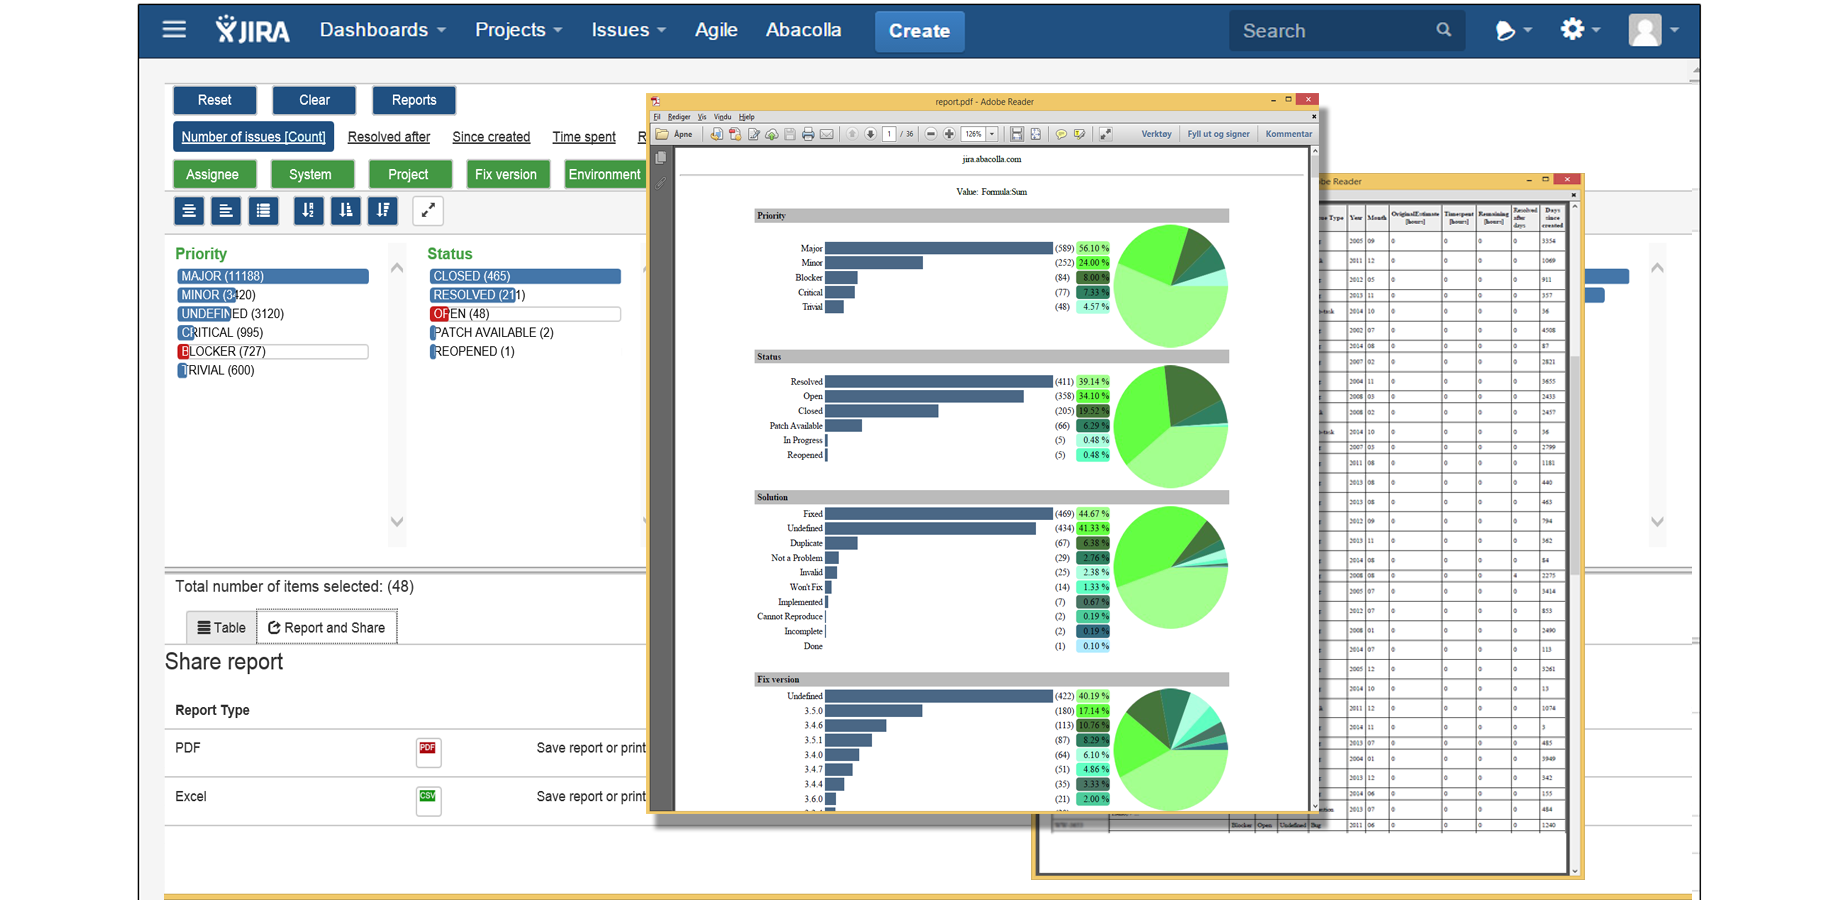Click the Clear button
The width and height of the screenshot is (1840, 900).
tap(314, 100)
